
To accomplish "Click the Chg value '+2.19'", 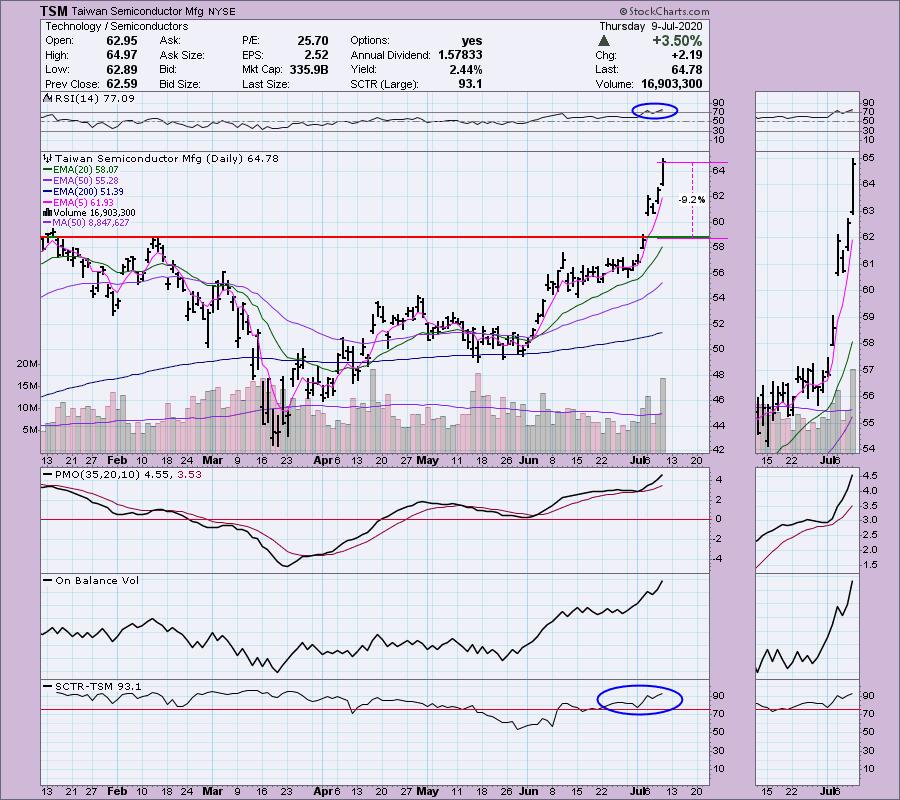I will pyautogui.click(x=688, y=55).
